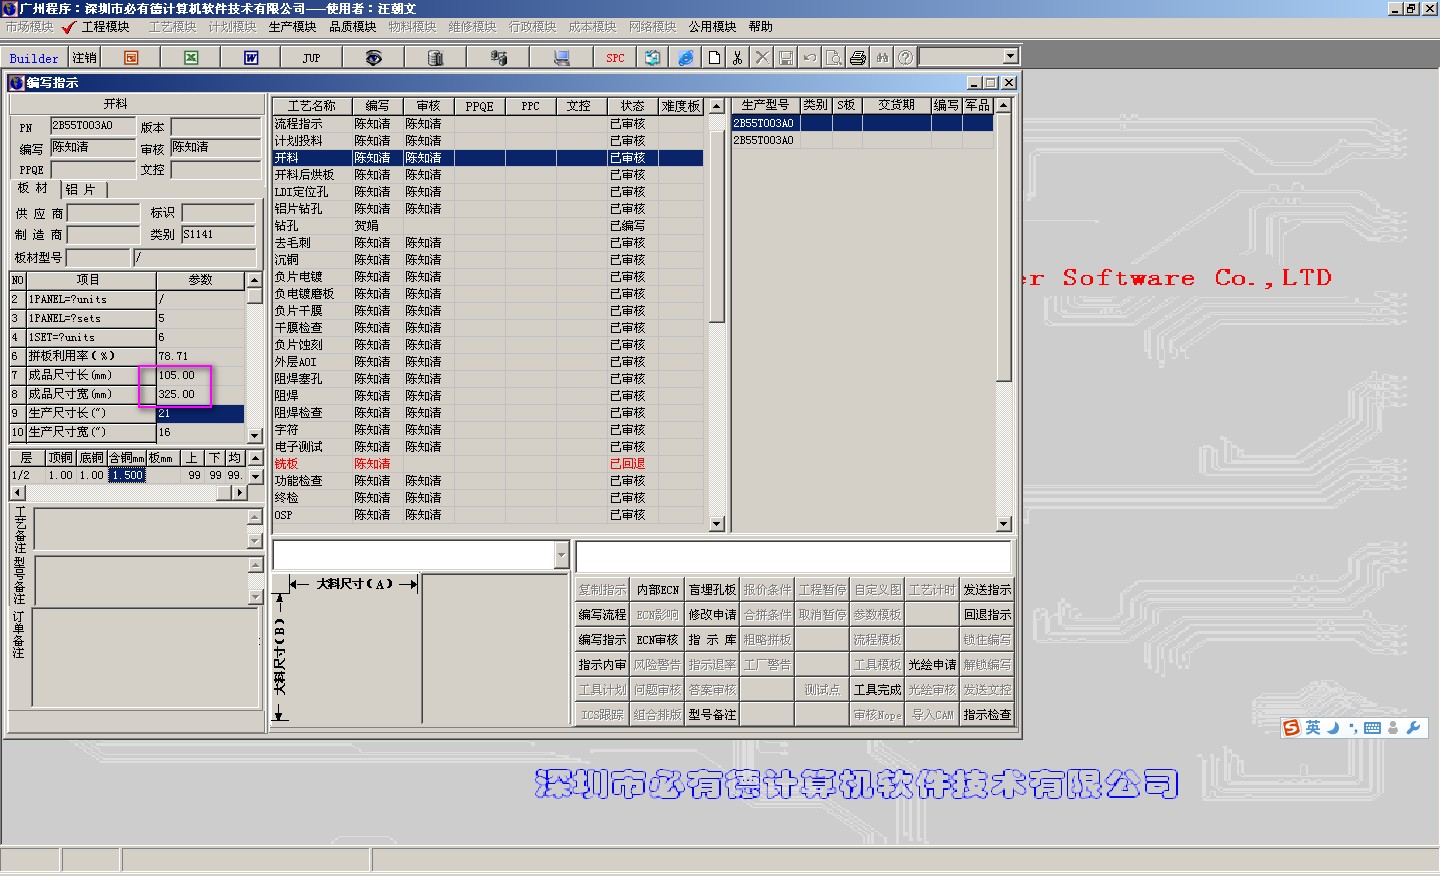The width and height of the screenshot is (1440, 876).
Task: Click the Sogou input method S icon
Action: [x=1292, y=728]
